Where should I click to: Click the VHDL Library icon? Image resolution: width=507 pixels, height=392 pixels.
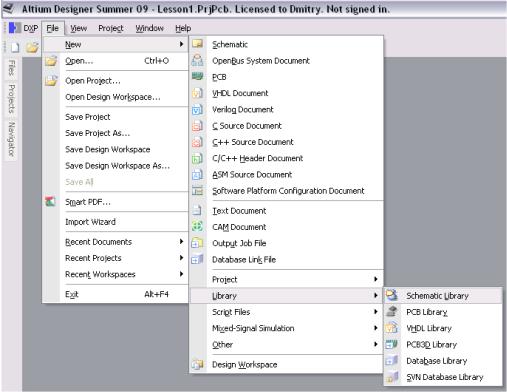(x=392, y=328)
